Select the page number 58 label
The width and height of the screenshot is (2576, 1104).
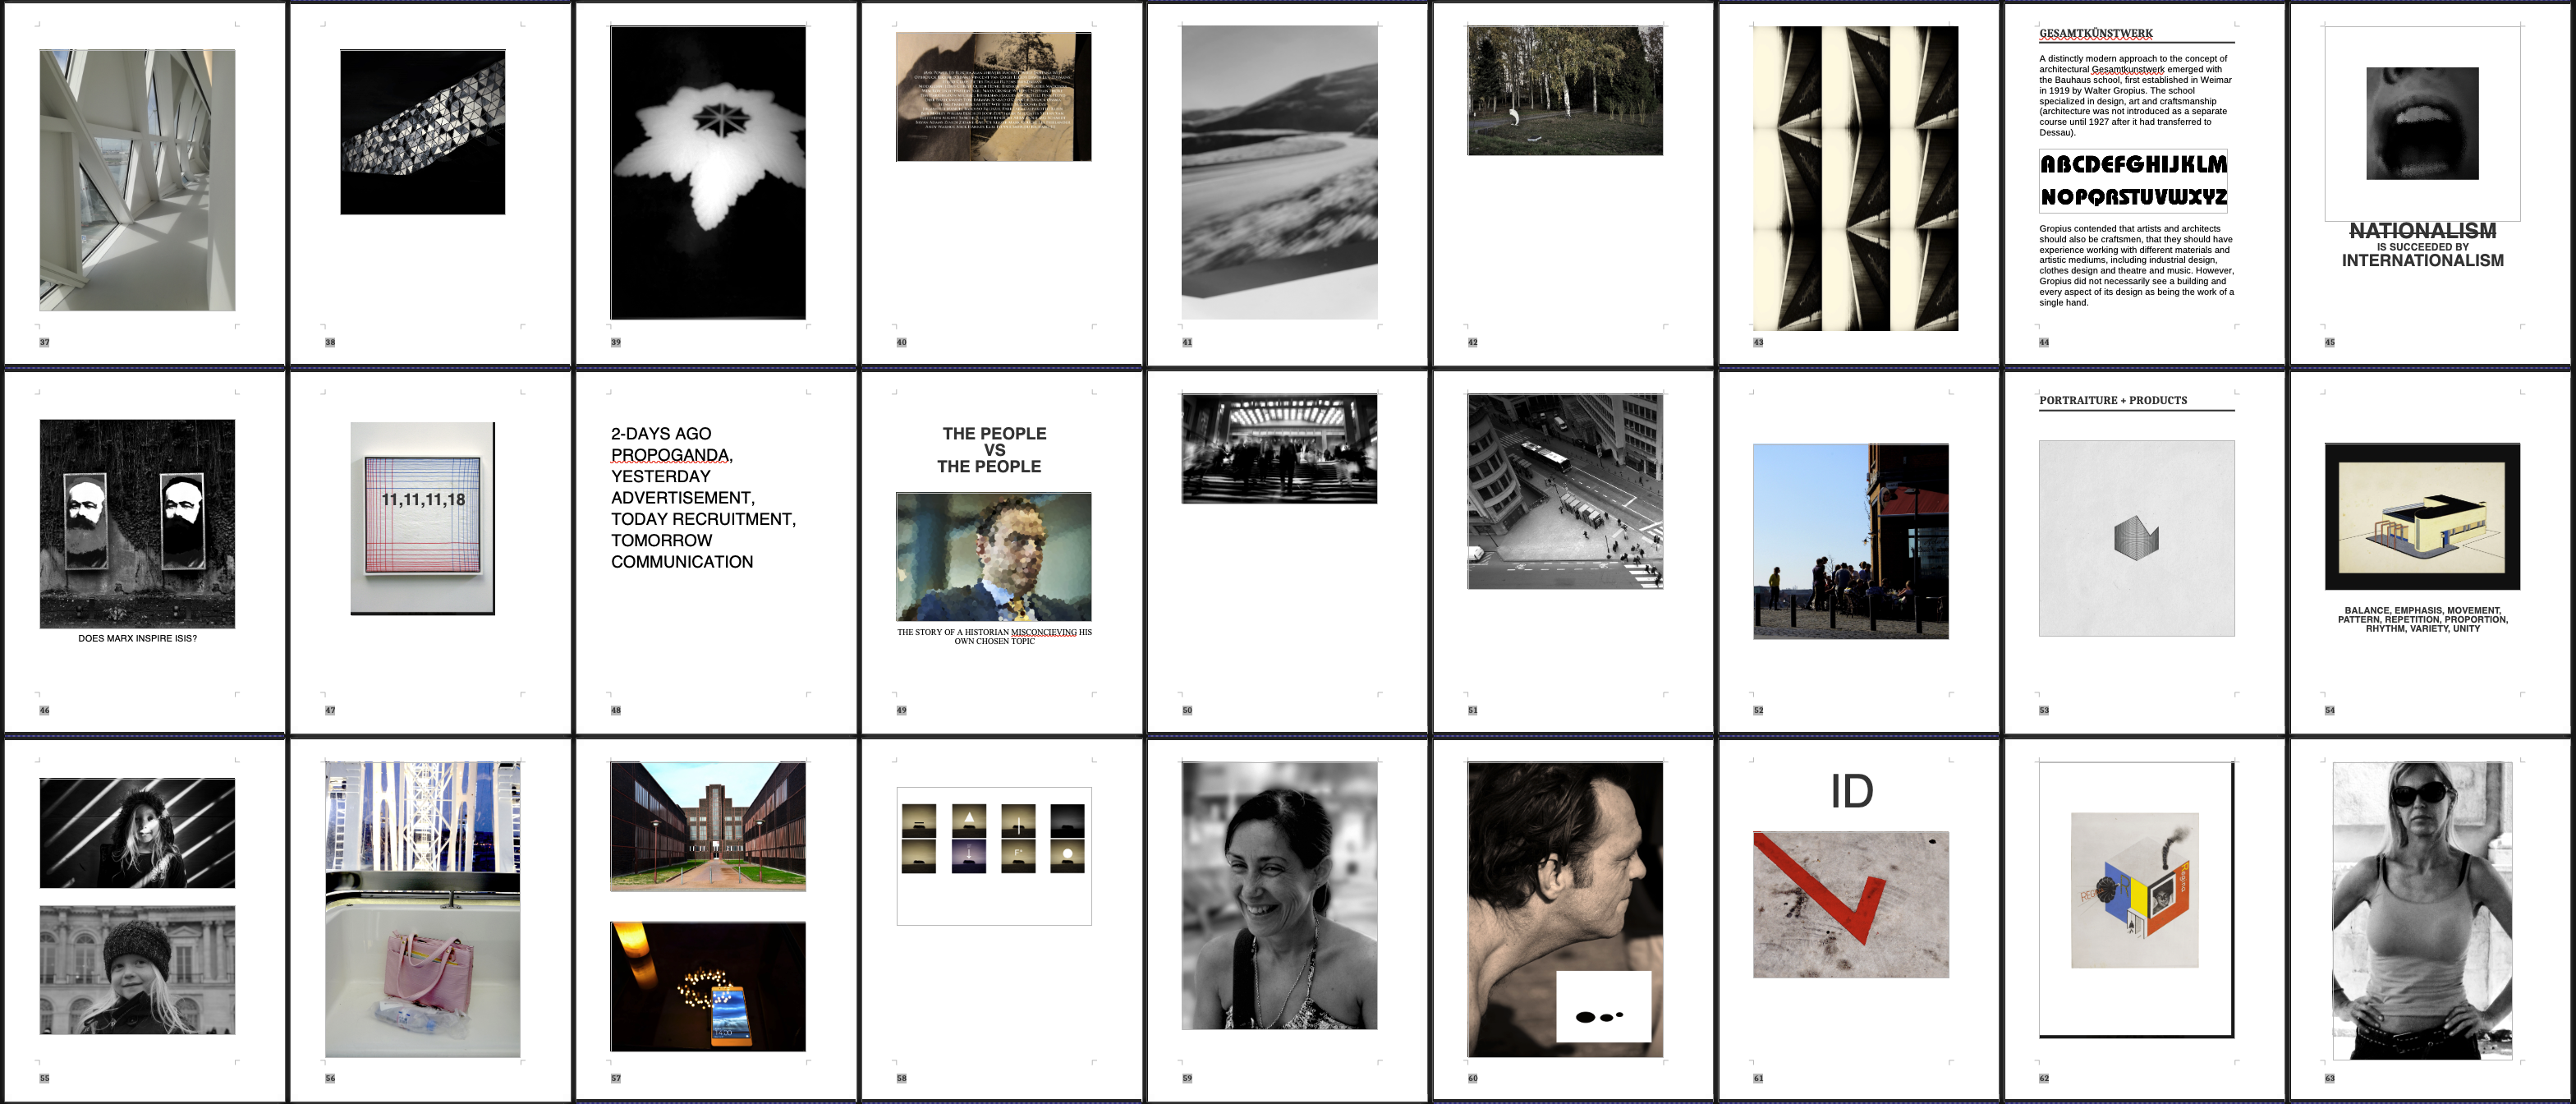coord(901,1078)
